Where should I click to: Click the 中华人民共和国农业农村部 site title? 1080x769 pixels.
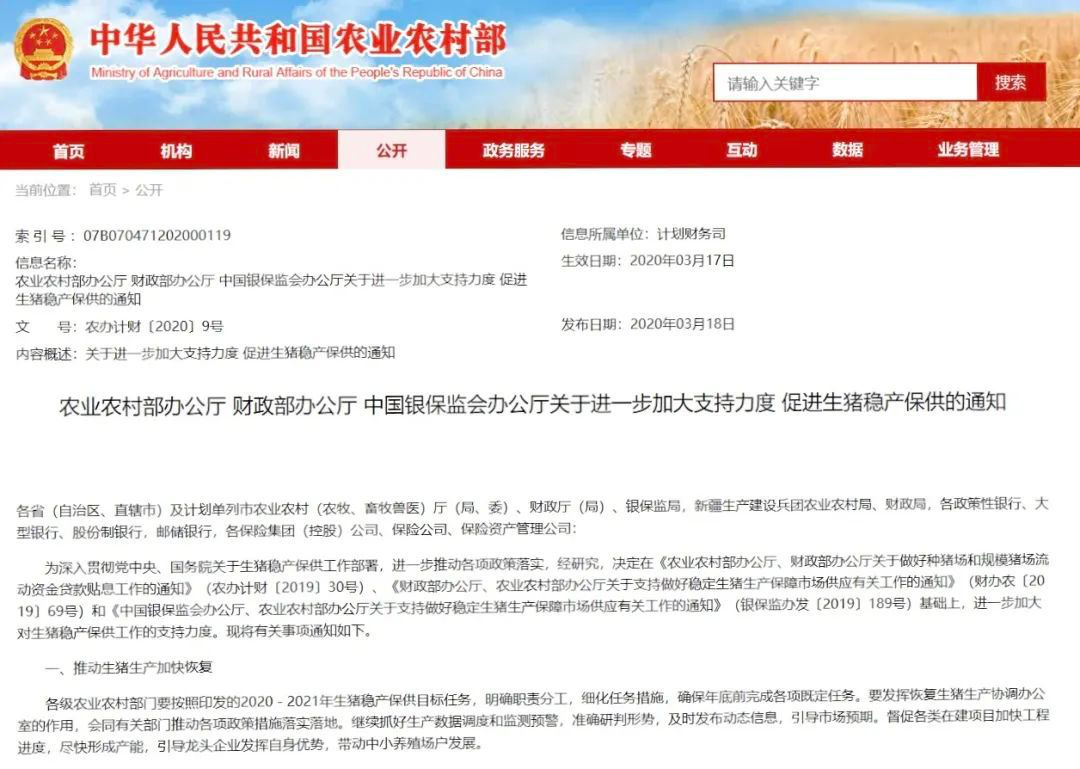click(x=298, y=40)
